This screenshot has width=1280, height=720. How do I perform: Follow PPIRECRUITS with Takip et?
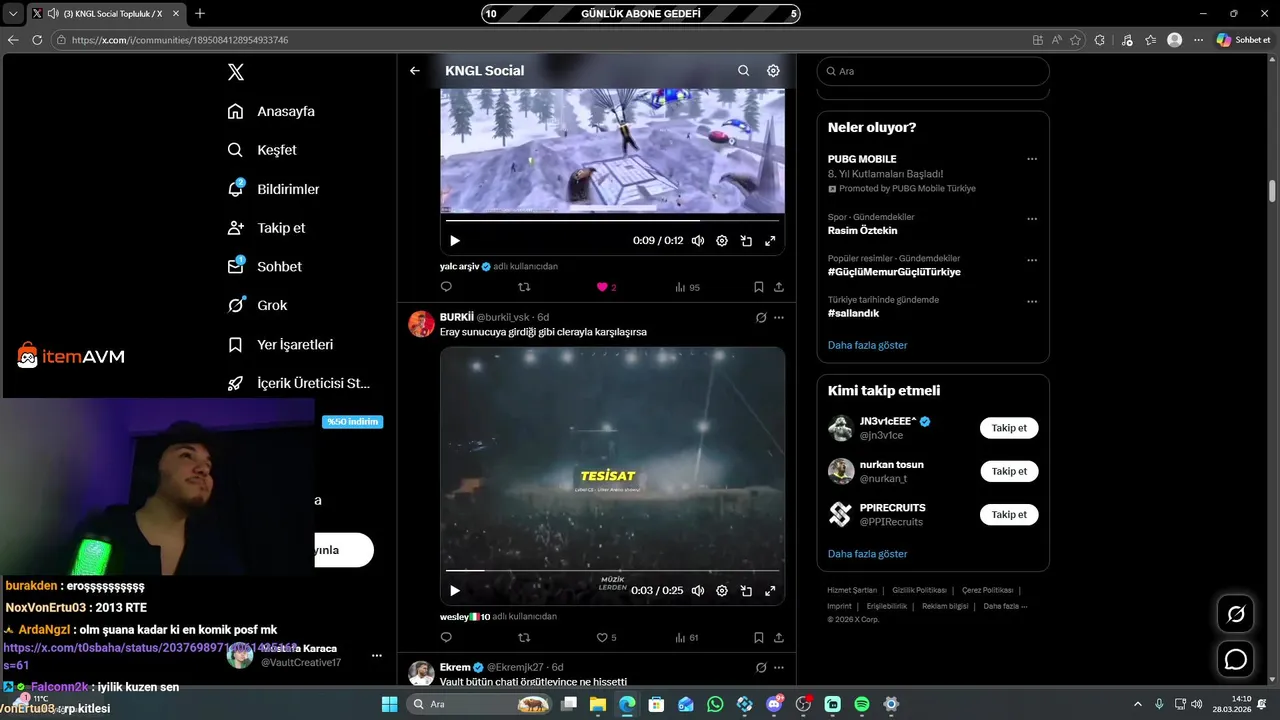pos(1009,514)
